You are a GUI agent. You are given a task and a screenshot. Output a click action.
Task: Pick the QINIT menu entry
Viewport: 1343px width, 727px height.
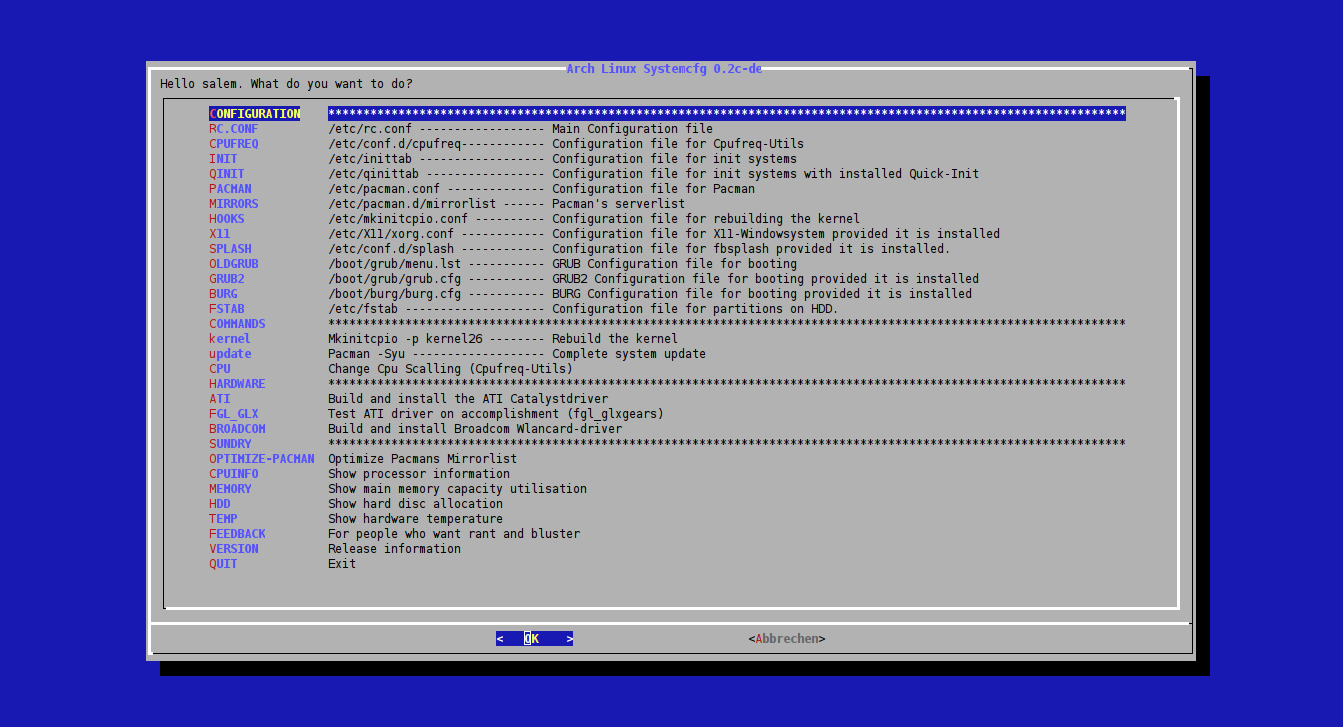tap(226, 174)
